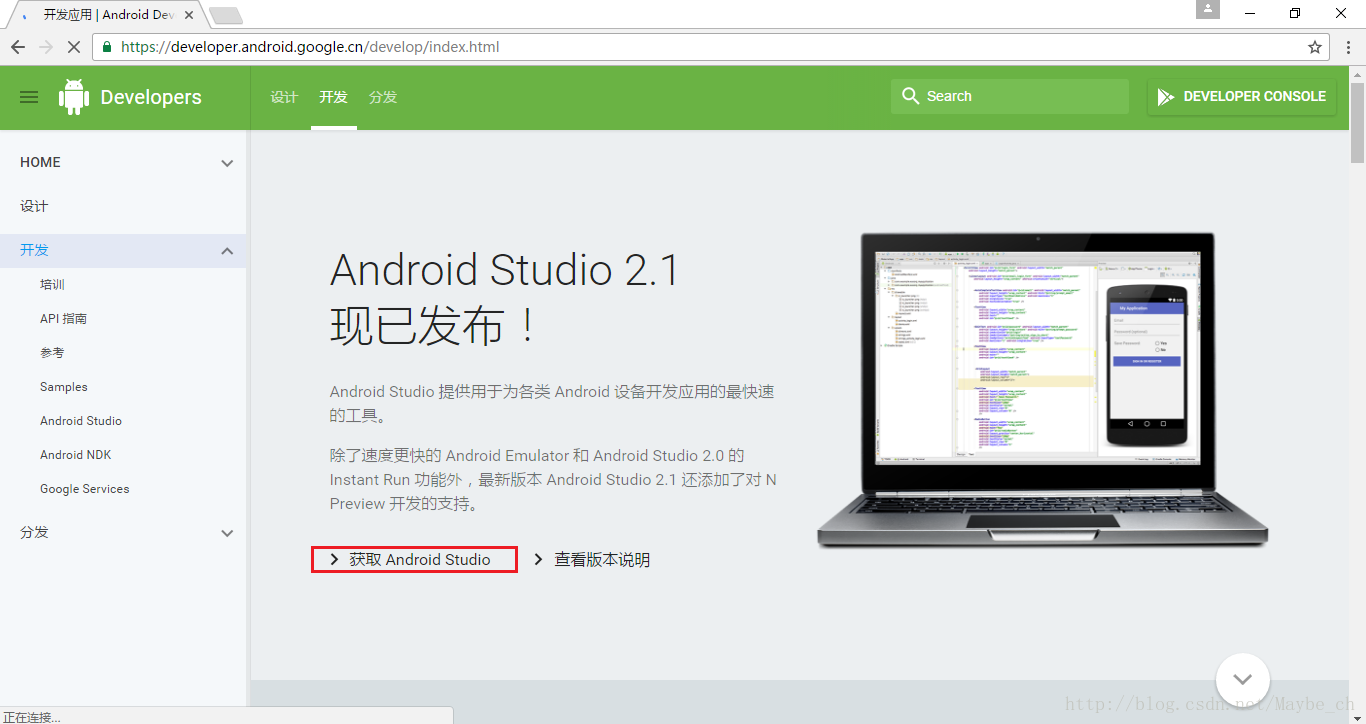Click the round scroll-down chevron button

1243,679
